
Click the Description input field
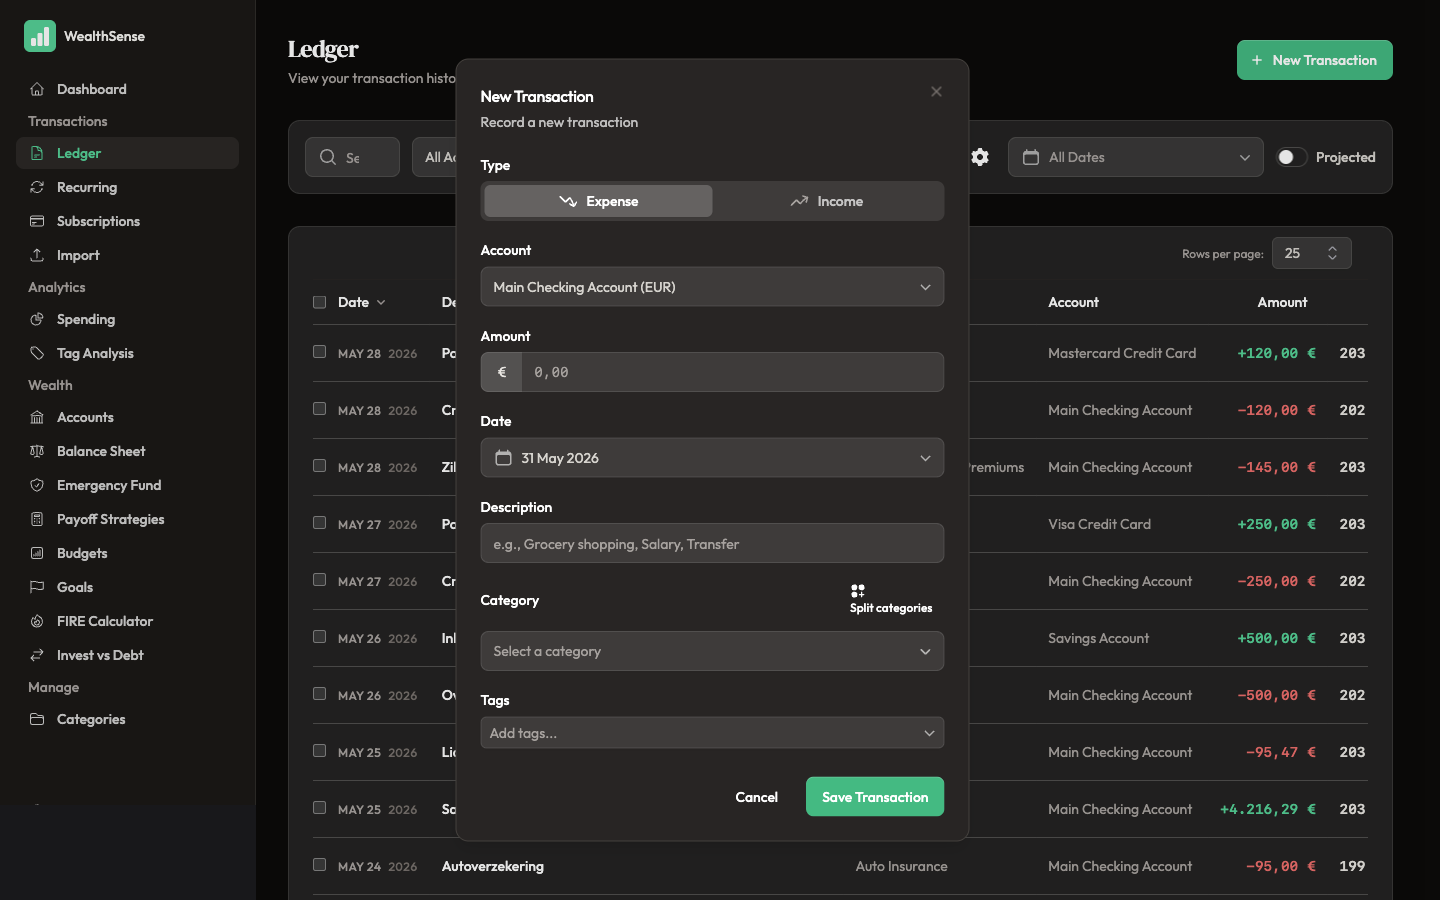[712, 544]
